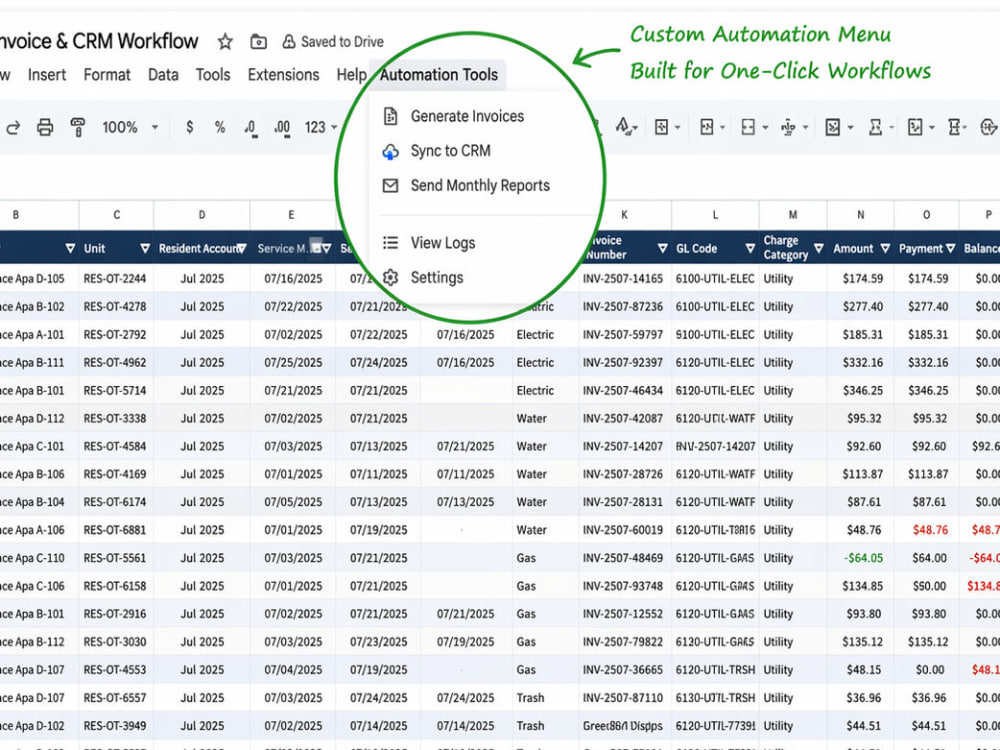Star the Invoice & CRM Workflow document
Screen dimensions: 1000x750
pos(225,42)
